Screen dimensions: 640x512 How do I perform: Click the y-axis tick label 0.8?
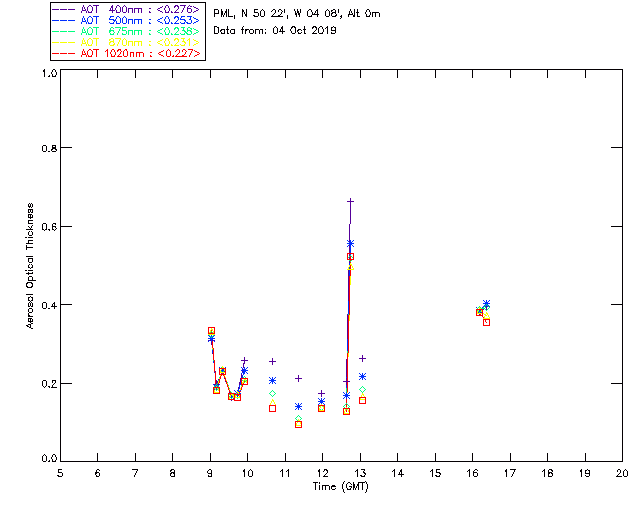49,148
